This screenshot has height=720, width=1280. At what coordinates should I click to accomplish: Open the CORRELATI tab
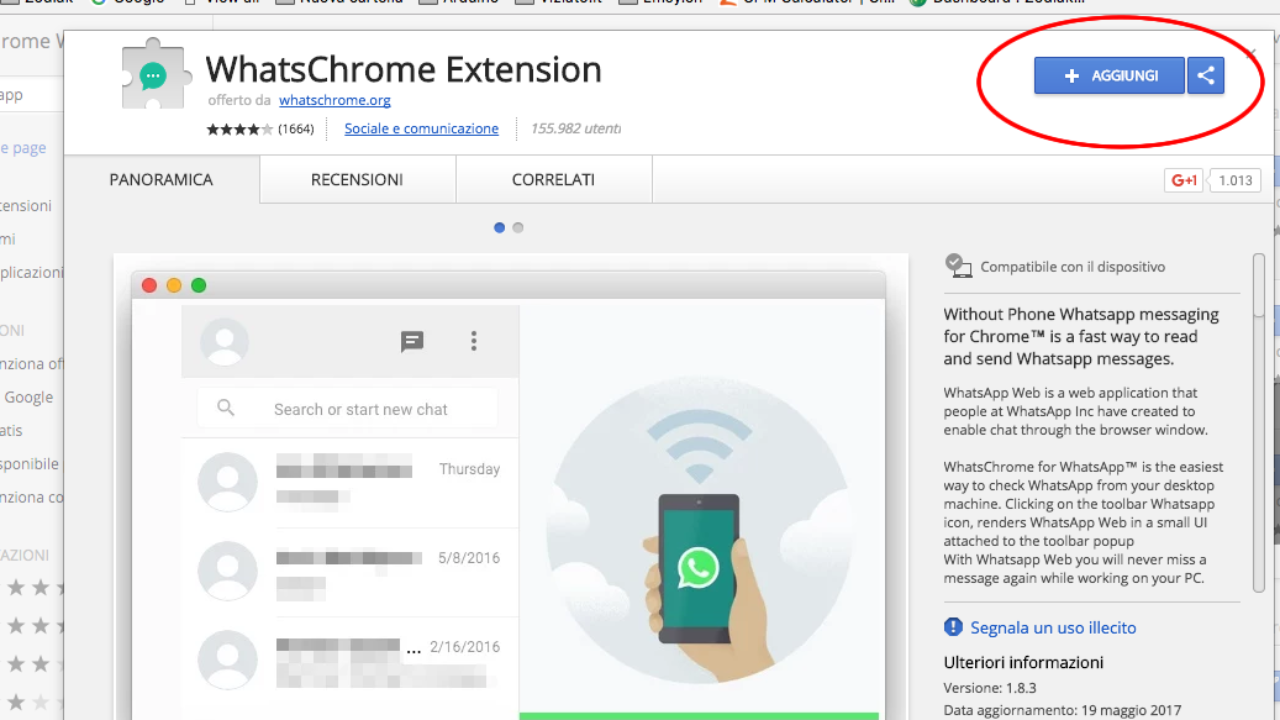[553, 180]
